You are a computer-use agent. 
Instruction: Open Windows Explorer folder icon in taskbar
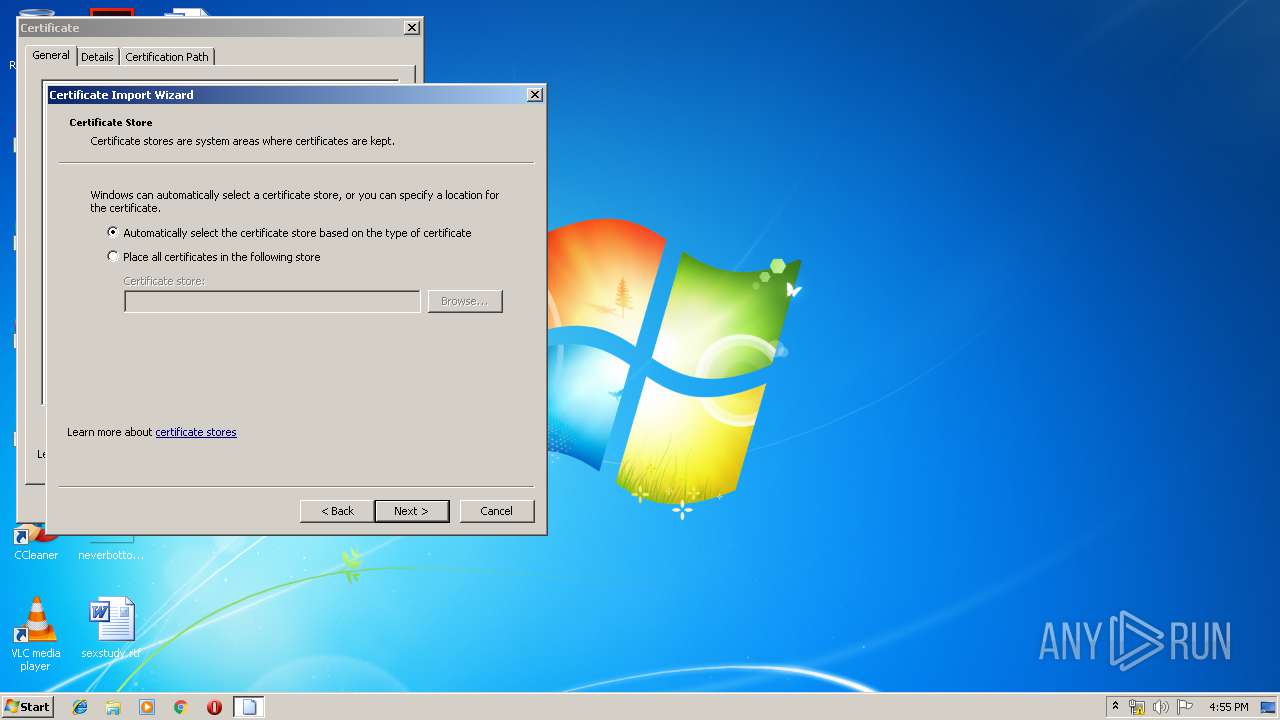(113, 707)
